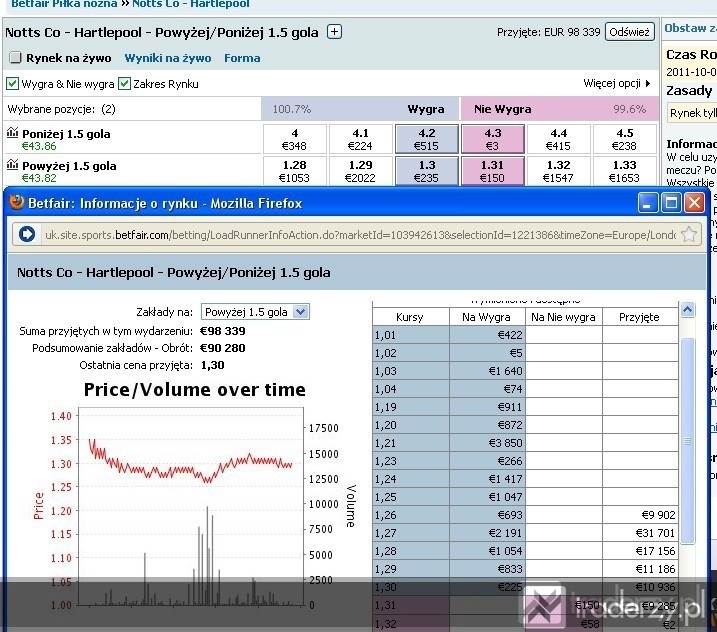Click the price line in the chart
This screenshot has width=717, height=632.
(190, 463)
